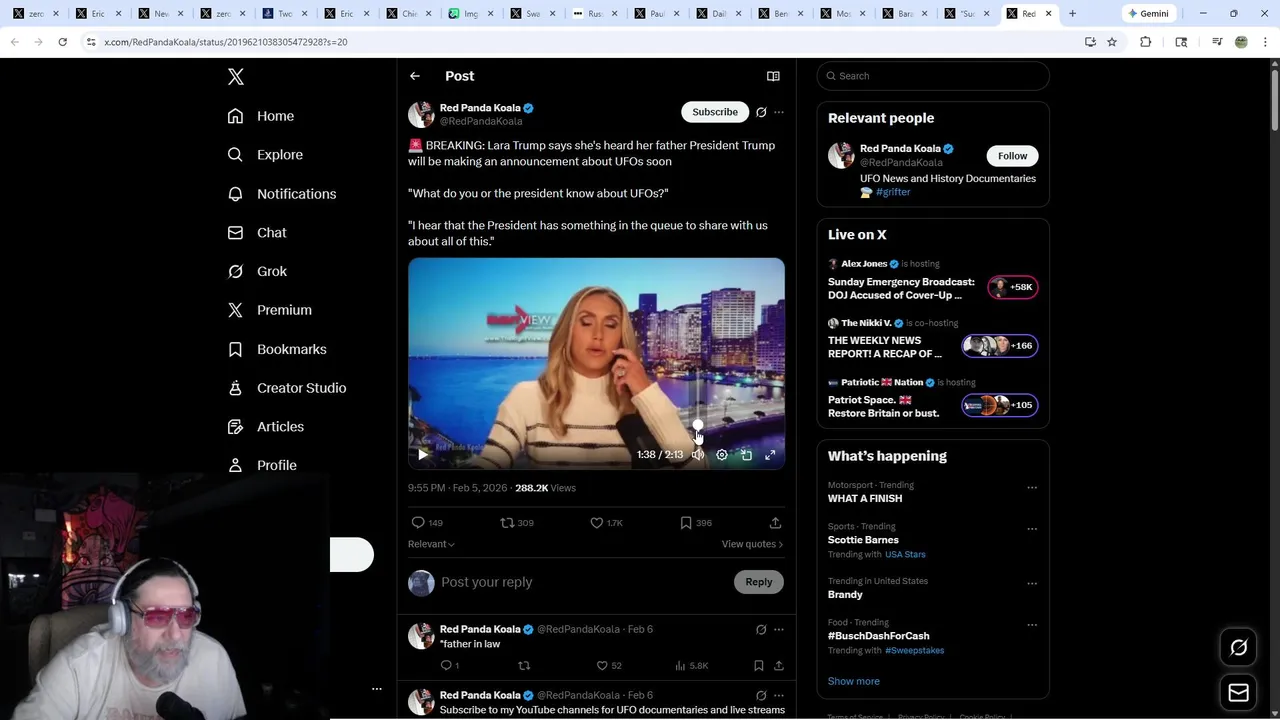Open View quotes link

coord(752,544)
